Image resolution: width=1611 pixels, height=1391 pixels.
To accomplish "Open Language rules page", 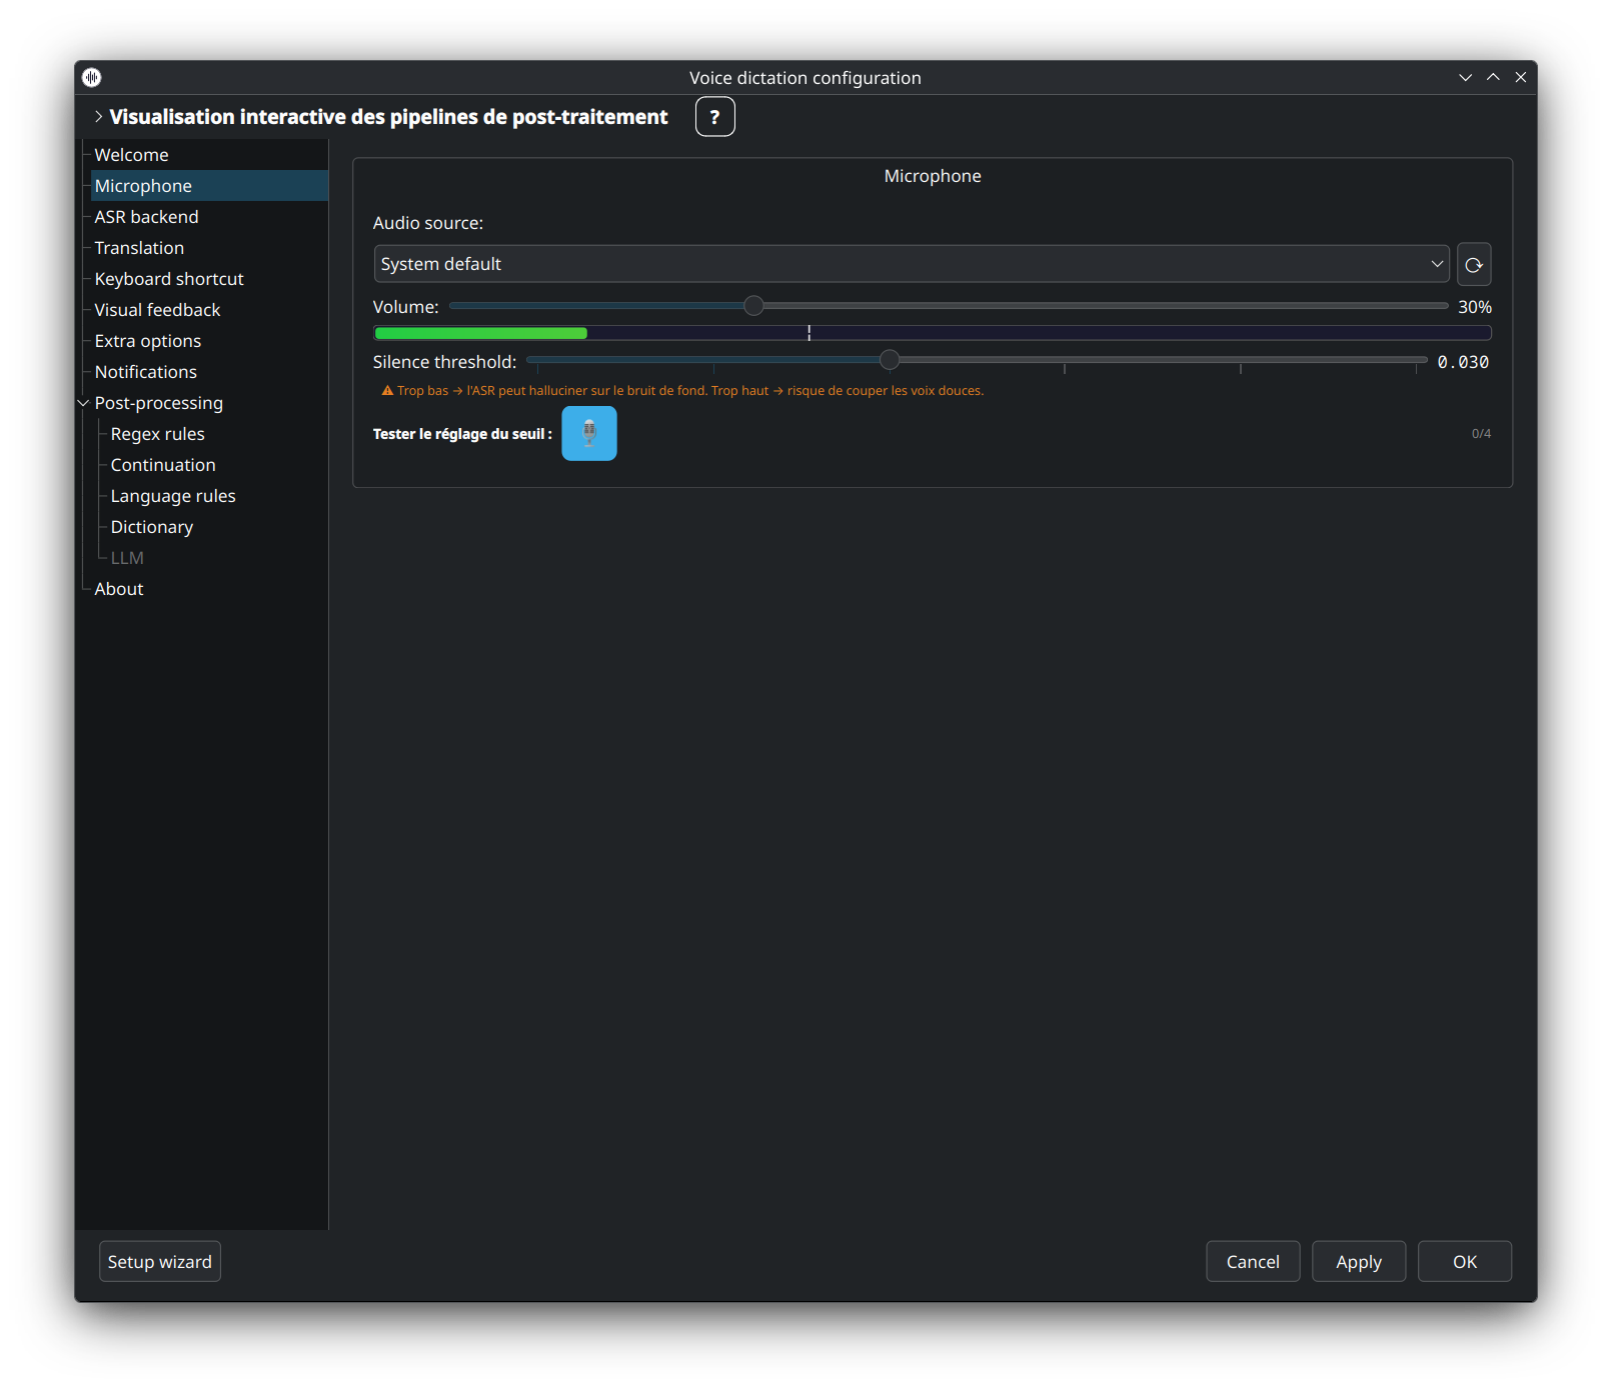I will pyautogui.click(x=173, y=496).
